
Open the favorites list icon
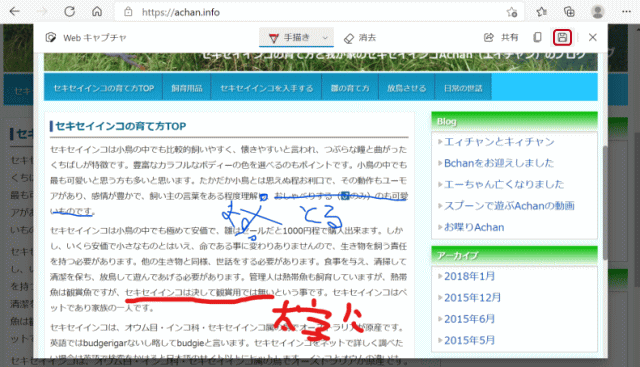pyautogui.click(x=542, y=12)
